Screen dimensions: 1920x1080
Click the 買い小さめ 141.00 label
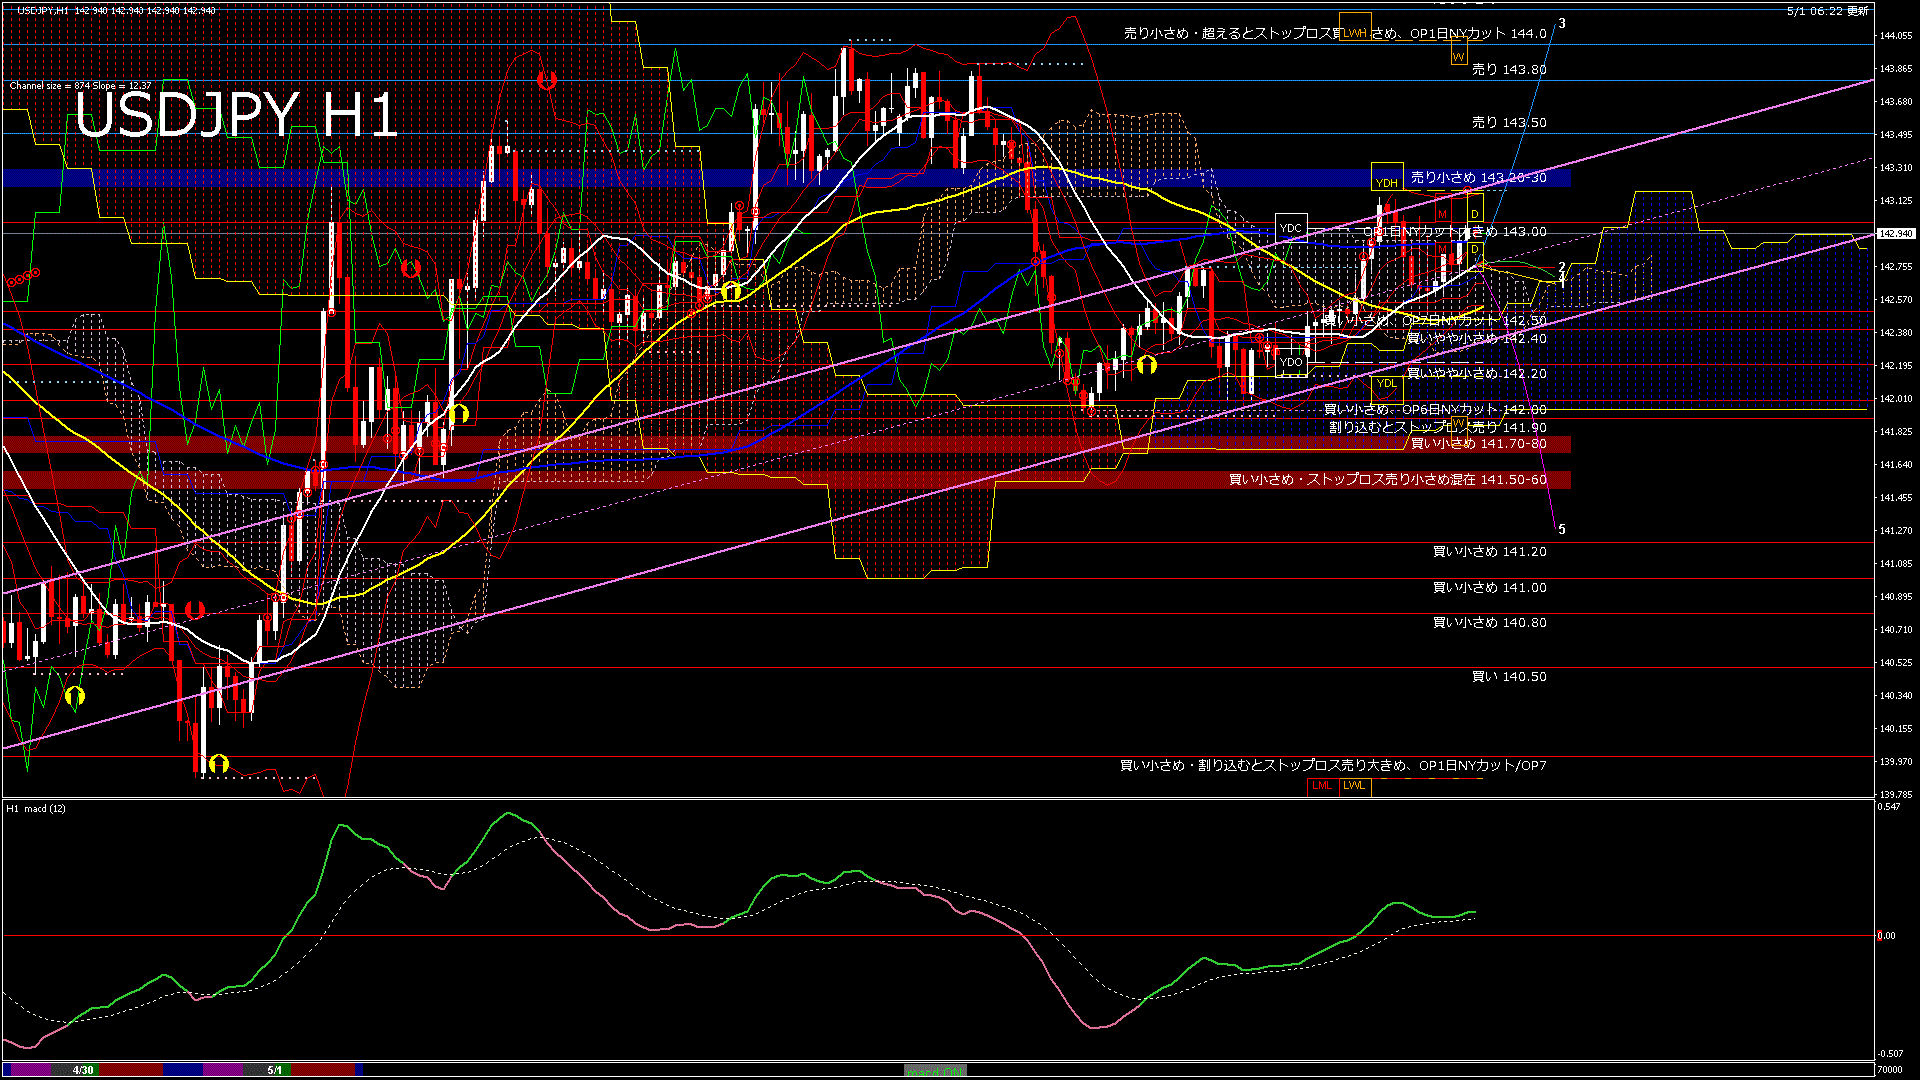coord(1489,588)
